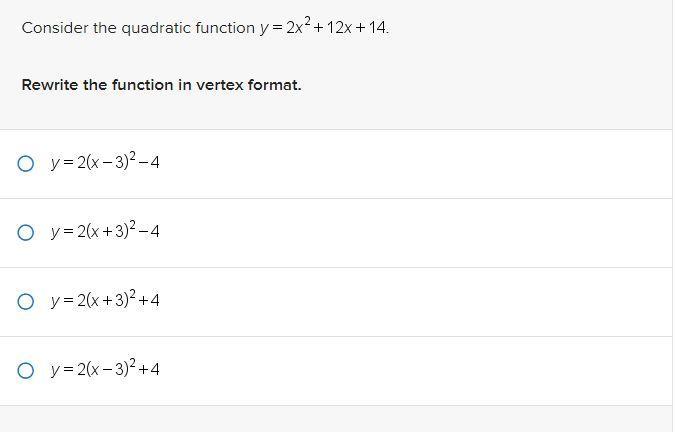The width and height of the screenshot is (675, 432).
Task: Pick the radio button for y=2(x+3)²+4
Action: click(26, 301)
